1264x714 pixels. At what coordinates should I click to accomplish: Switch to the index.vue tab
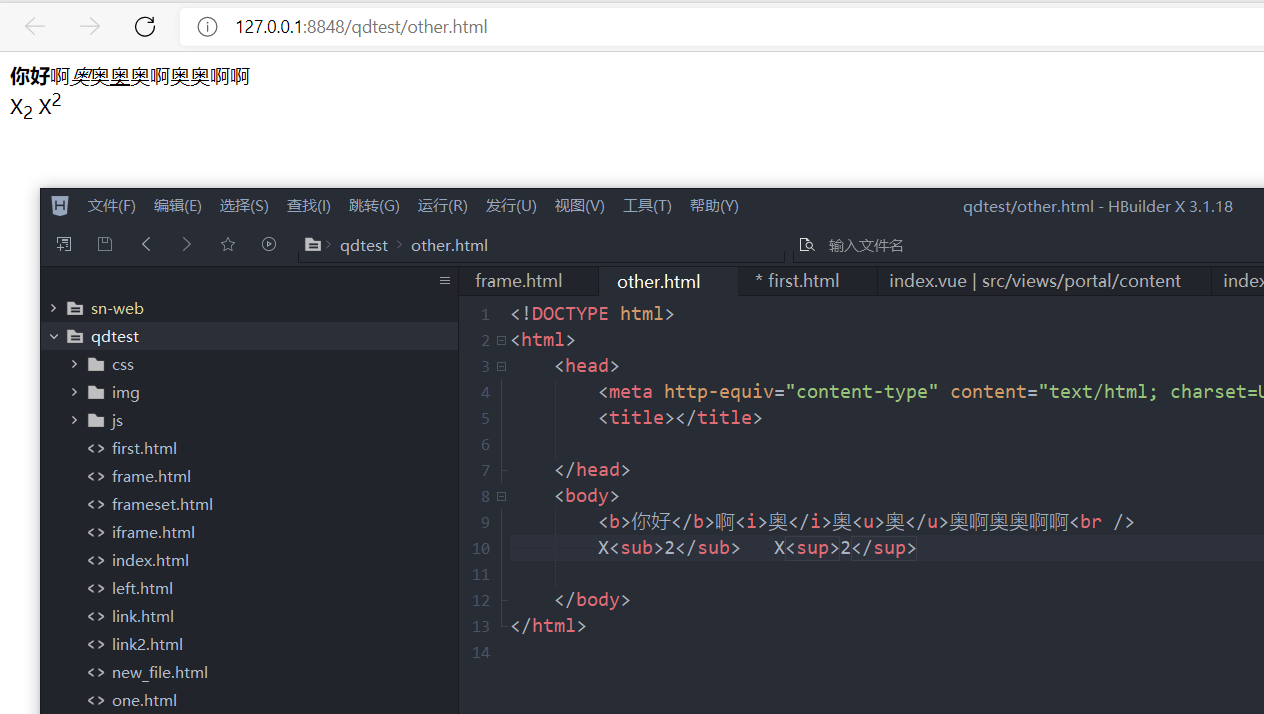tap(1043, 281)
